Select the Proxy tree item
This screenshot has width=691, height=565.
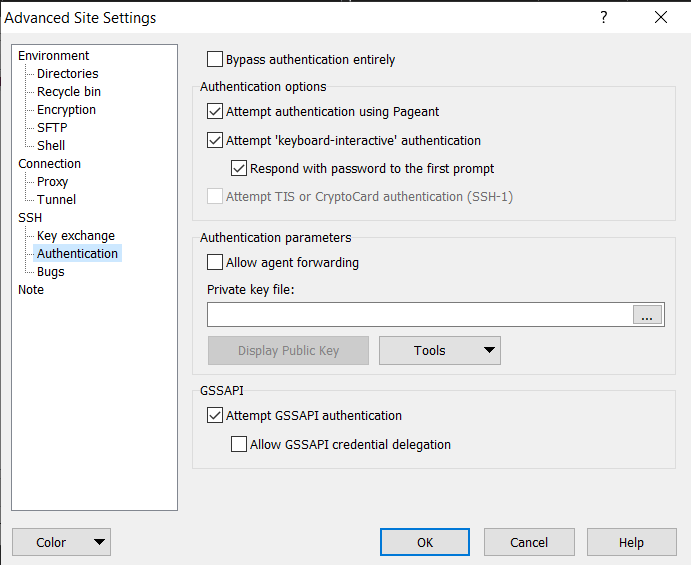click(53, 182)
